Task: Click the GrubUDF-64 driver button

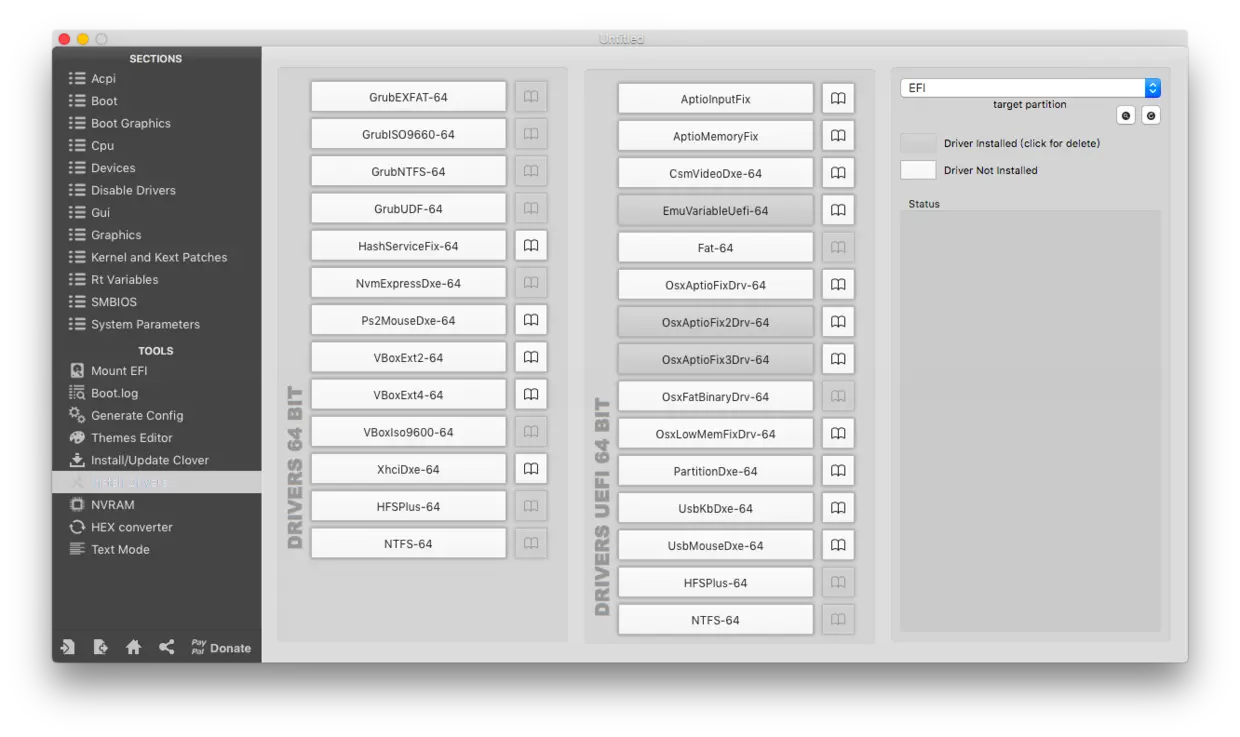Action: click(408, 208)
